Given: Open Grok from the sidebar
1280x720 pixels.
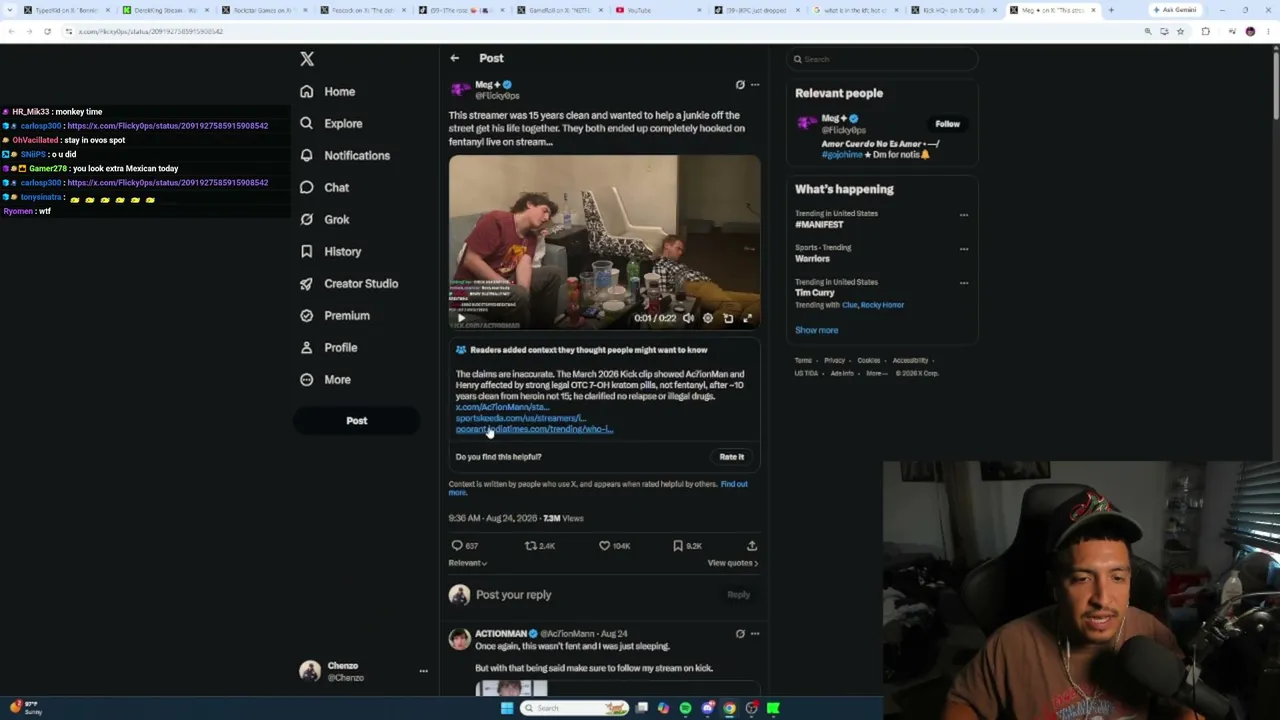Looking at the screenshot, I should tap(324, 220).
